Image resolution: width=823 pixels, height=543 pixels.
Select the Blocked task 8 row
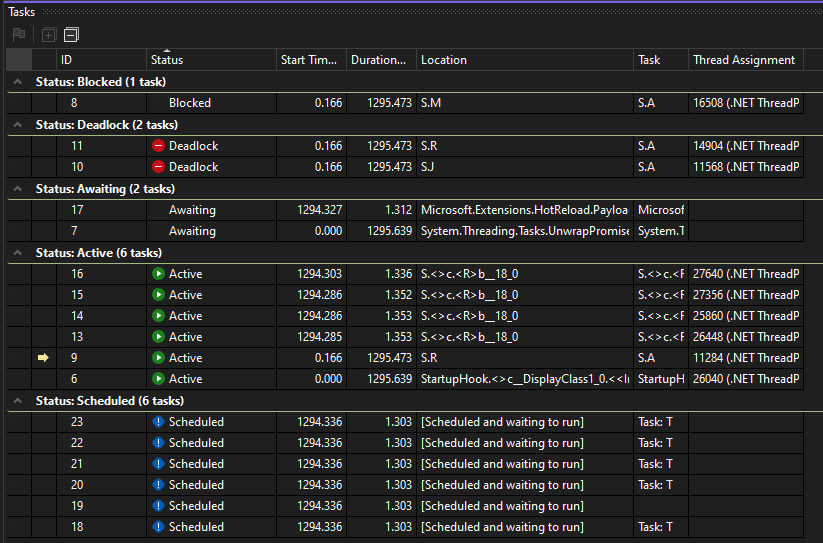coord(405,103)
